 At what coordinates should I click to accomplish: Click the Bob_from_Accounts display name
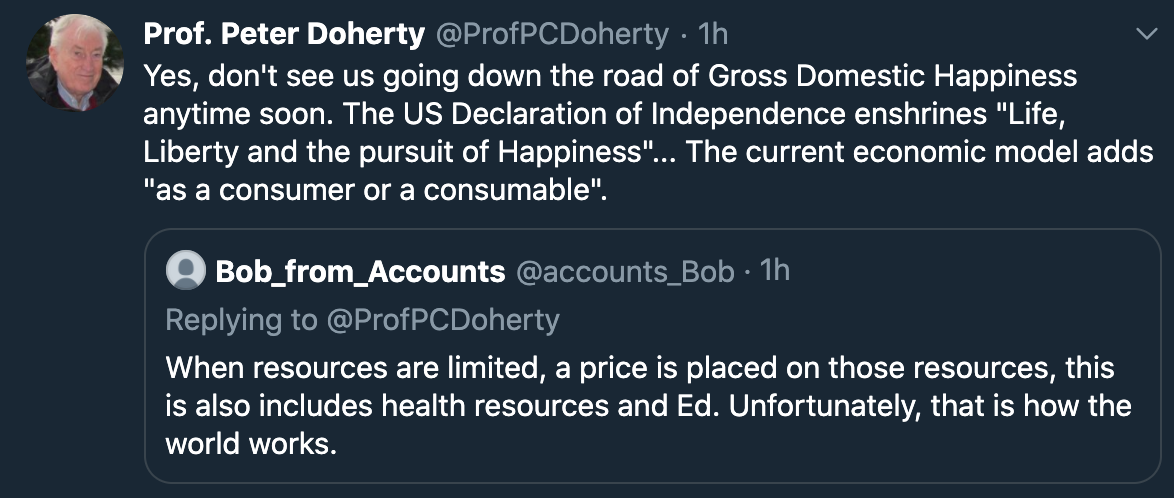[x=360, y=271]
